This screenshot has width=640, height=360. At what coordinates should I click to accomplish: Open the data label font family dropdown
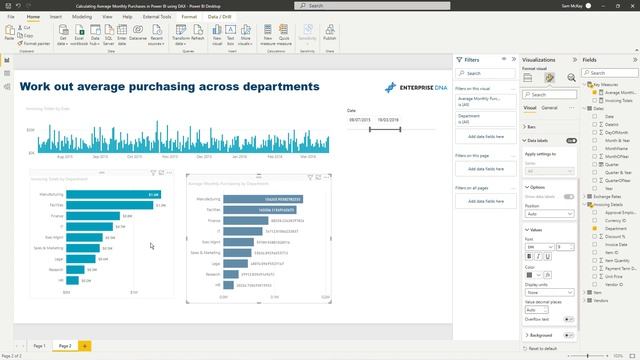(x=539, y=247)
